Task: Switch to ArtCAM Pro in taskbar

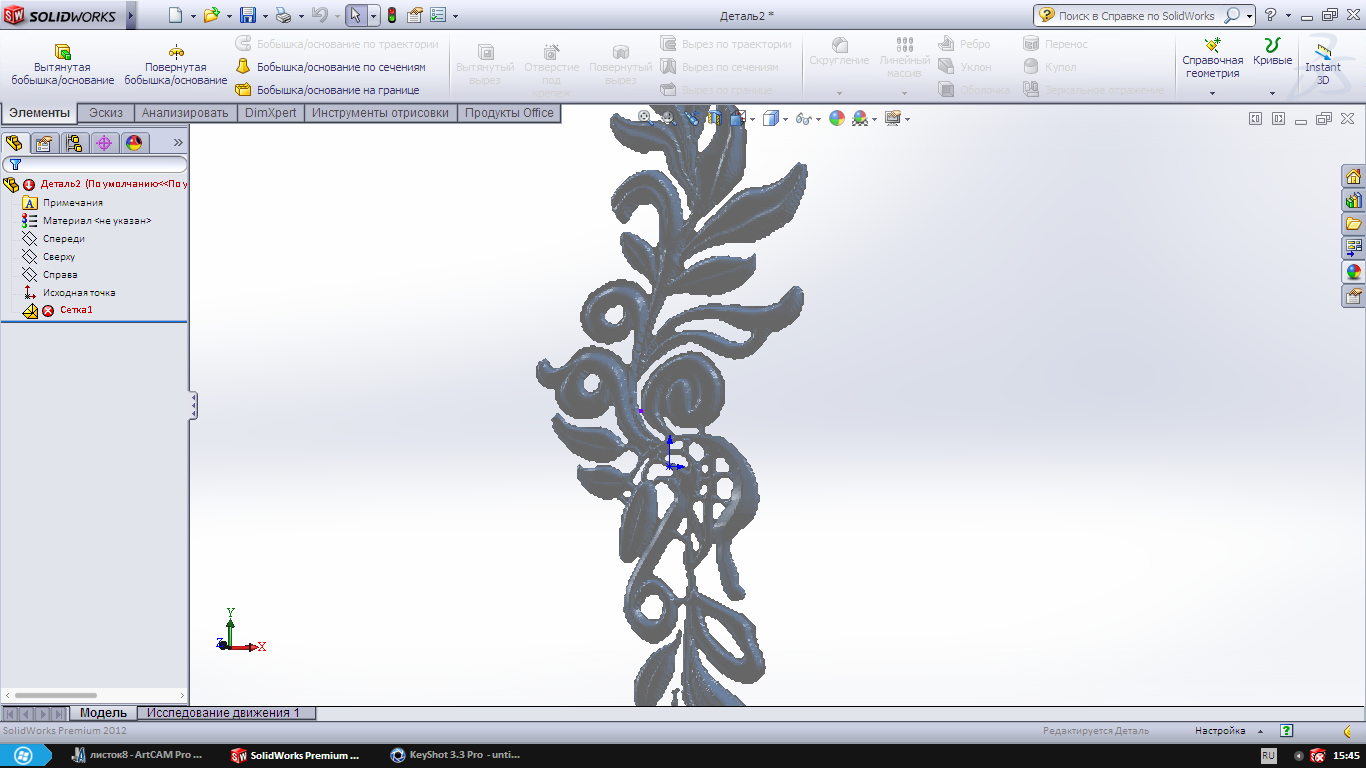Action: coord(137,755)
